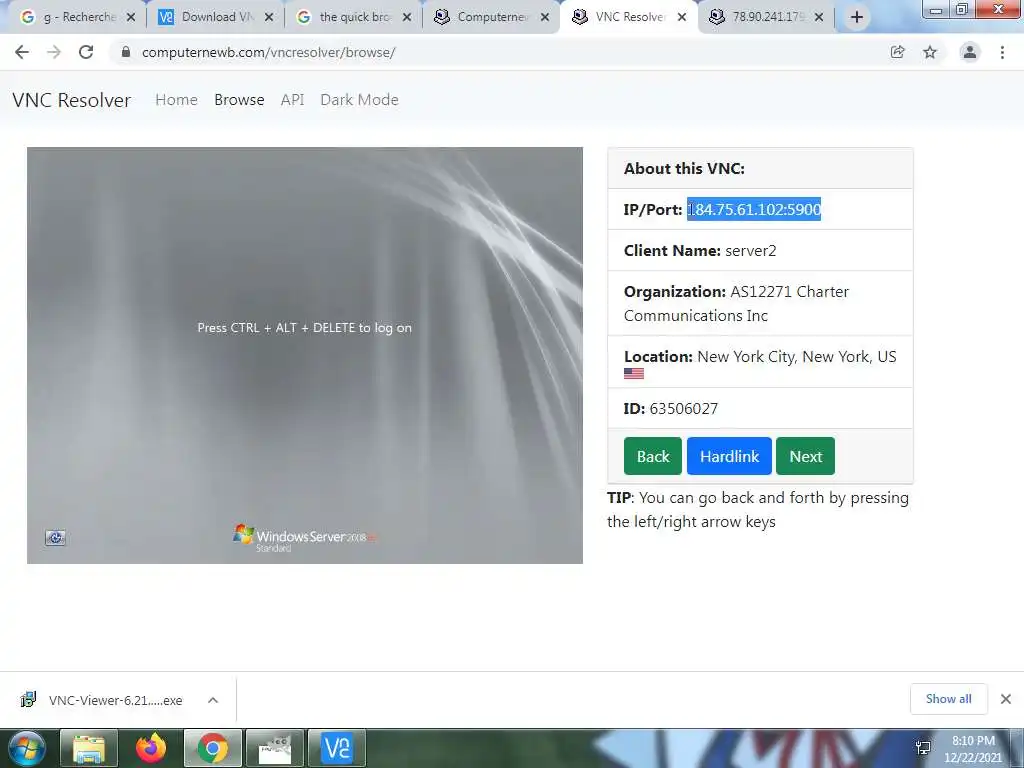Switch to the Download VNC tab
This screenshot has width=1024, height=768.
click(208, 17)
